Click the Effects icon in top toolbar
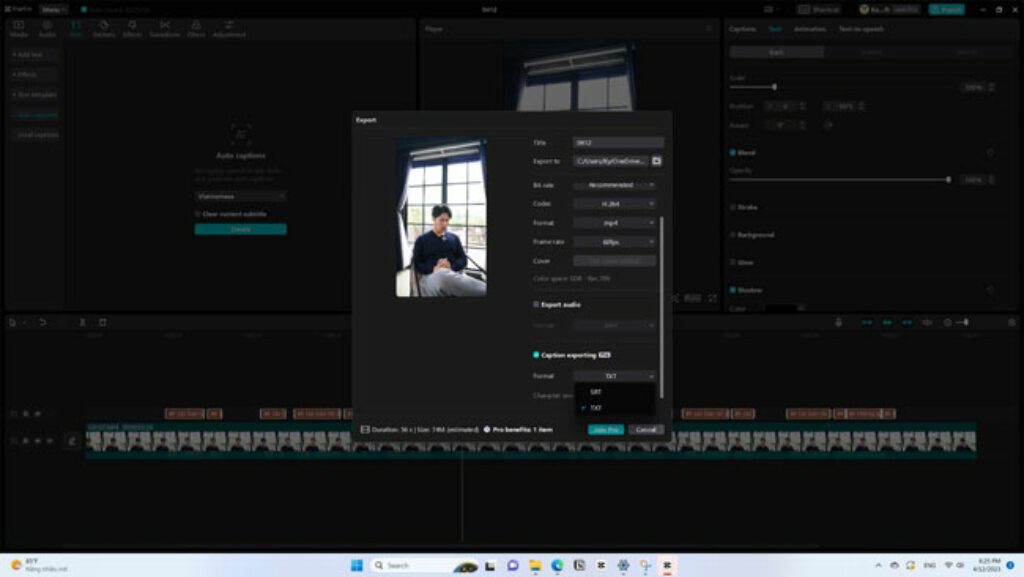 [x=132, y=28]
